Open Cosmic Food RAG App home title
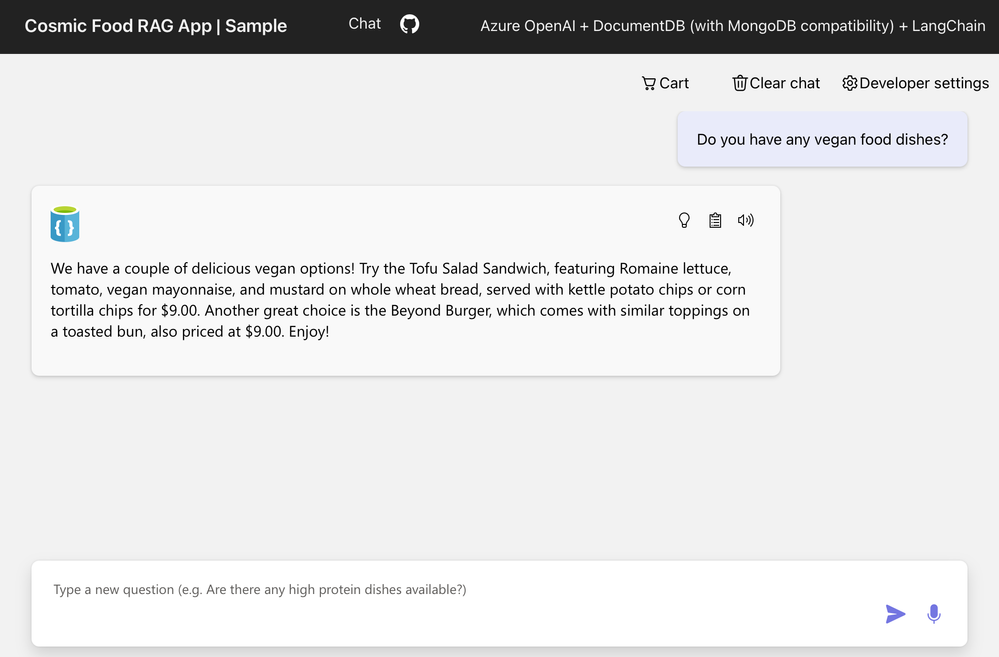The height and width of the screenshot is (657, 999). point(155,26)
